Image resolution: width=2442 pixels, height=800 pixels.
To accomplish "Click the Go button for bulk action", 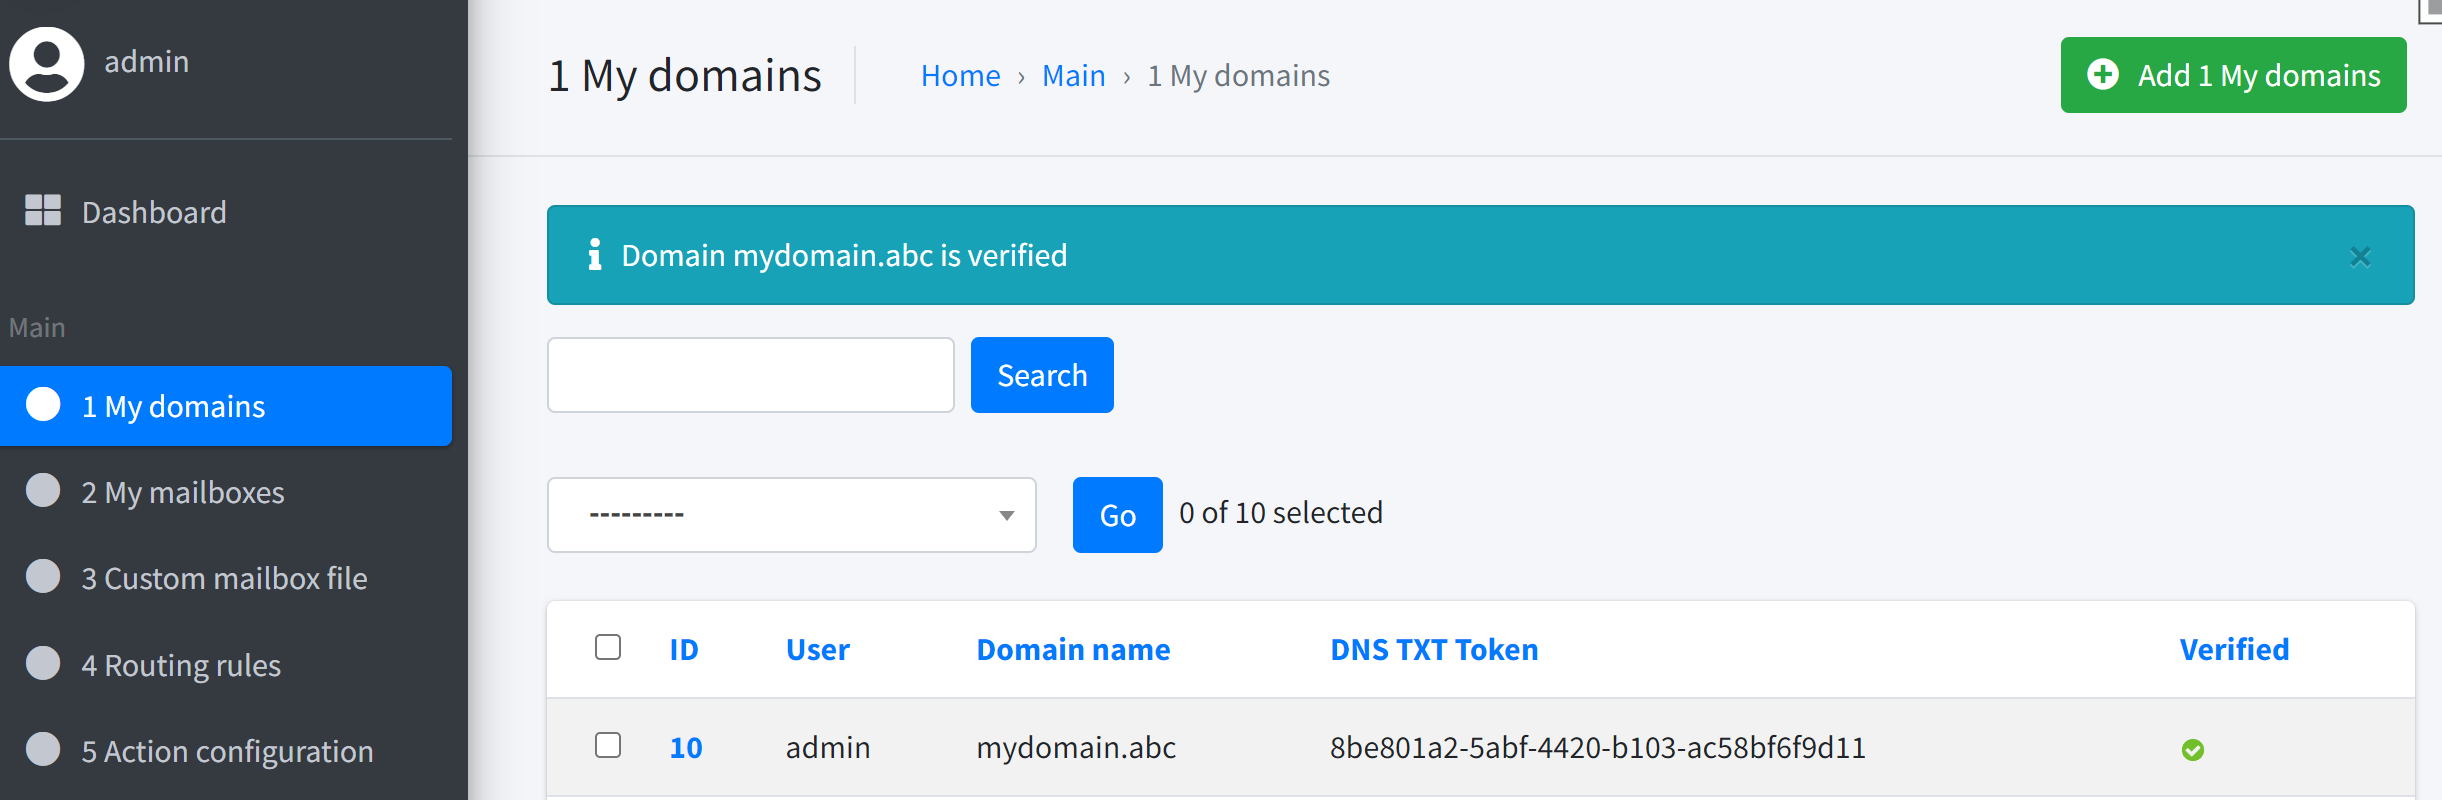I will [x=1117, y=515].
